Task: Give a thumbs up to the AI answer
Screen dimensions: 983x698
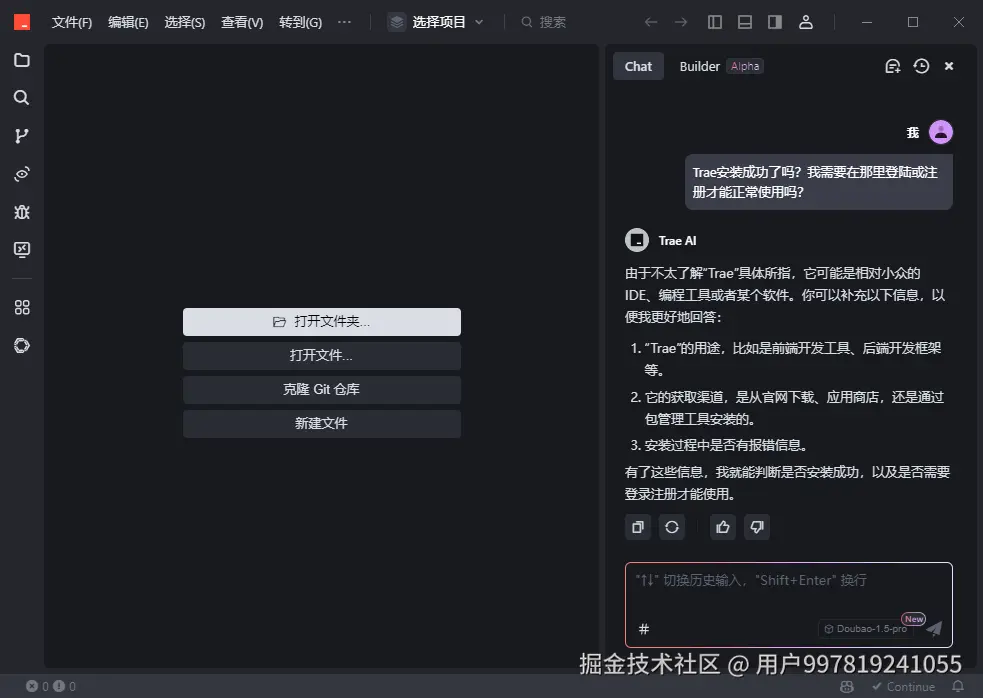Action: 722,527
